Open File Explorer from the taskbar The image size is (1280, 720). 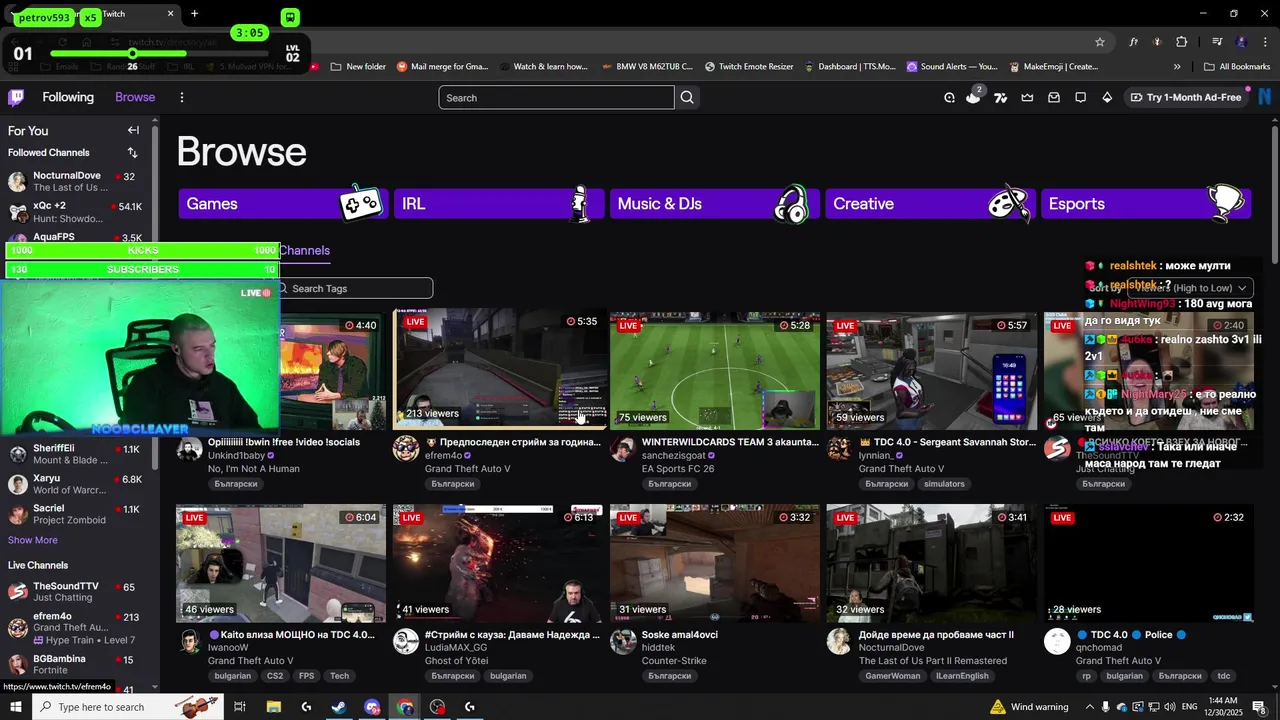coord(273,707)
